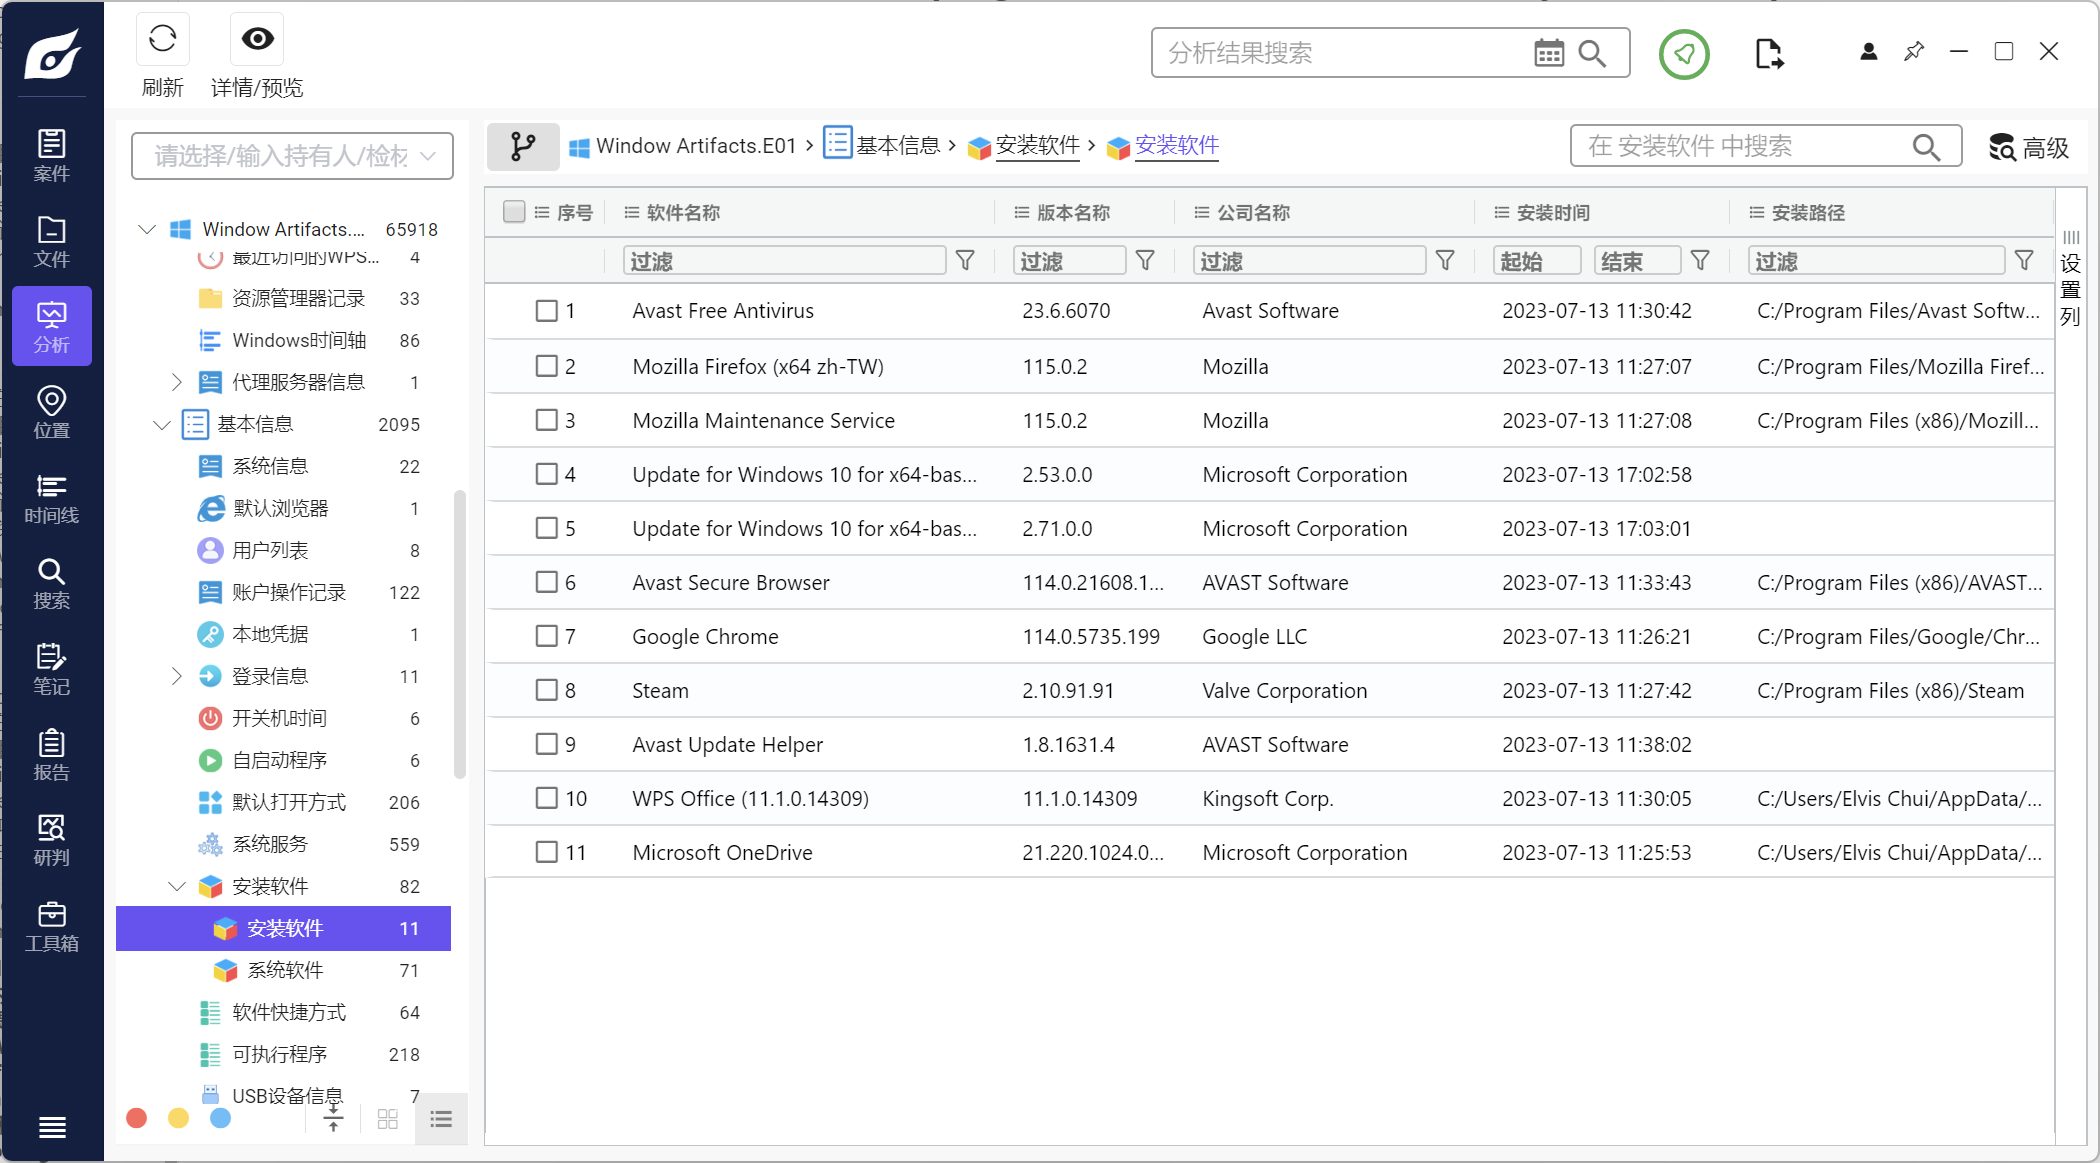Click the collapse vertical arrows icon
The height and width of the screenshot is (1163, 2100).
pos(333,1119)
